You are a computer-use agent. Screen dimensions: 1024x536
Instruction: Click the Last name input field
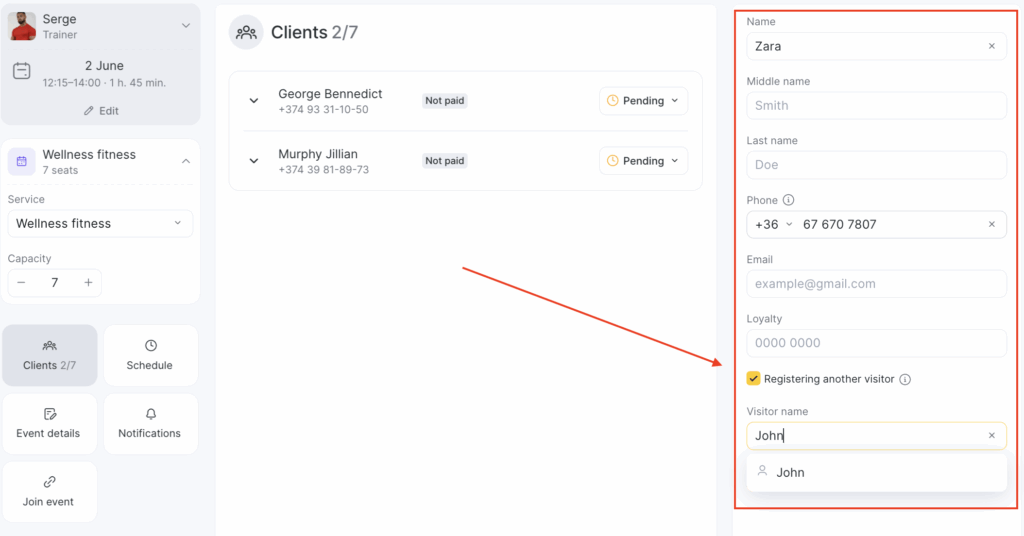pyautogui.click(x=876, y=165)
